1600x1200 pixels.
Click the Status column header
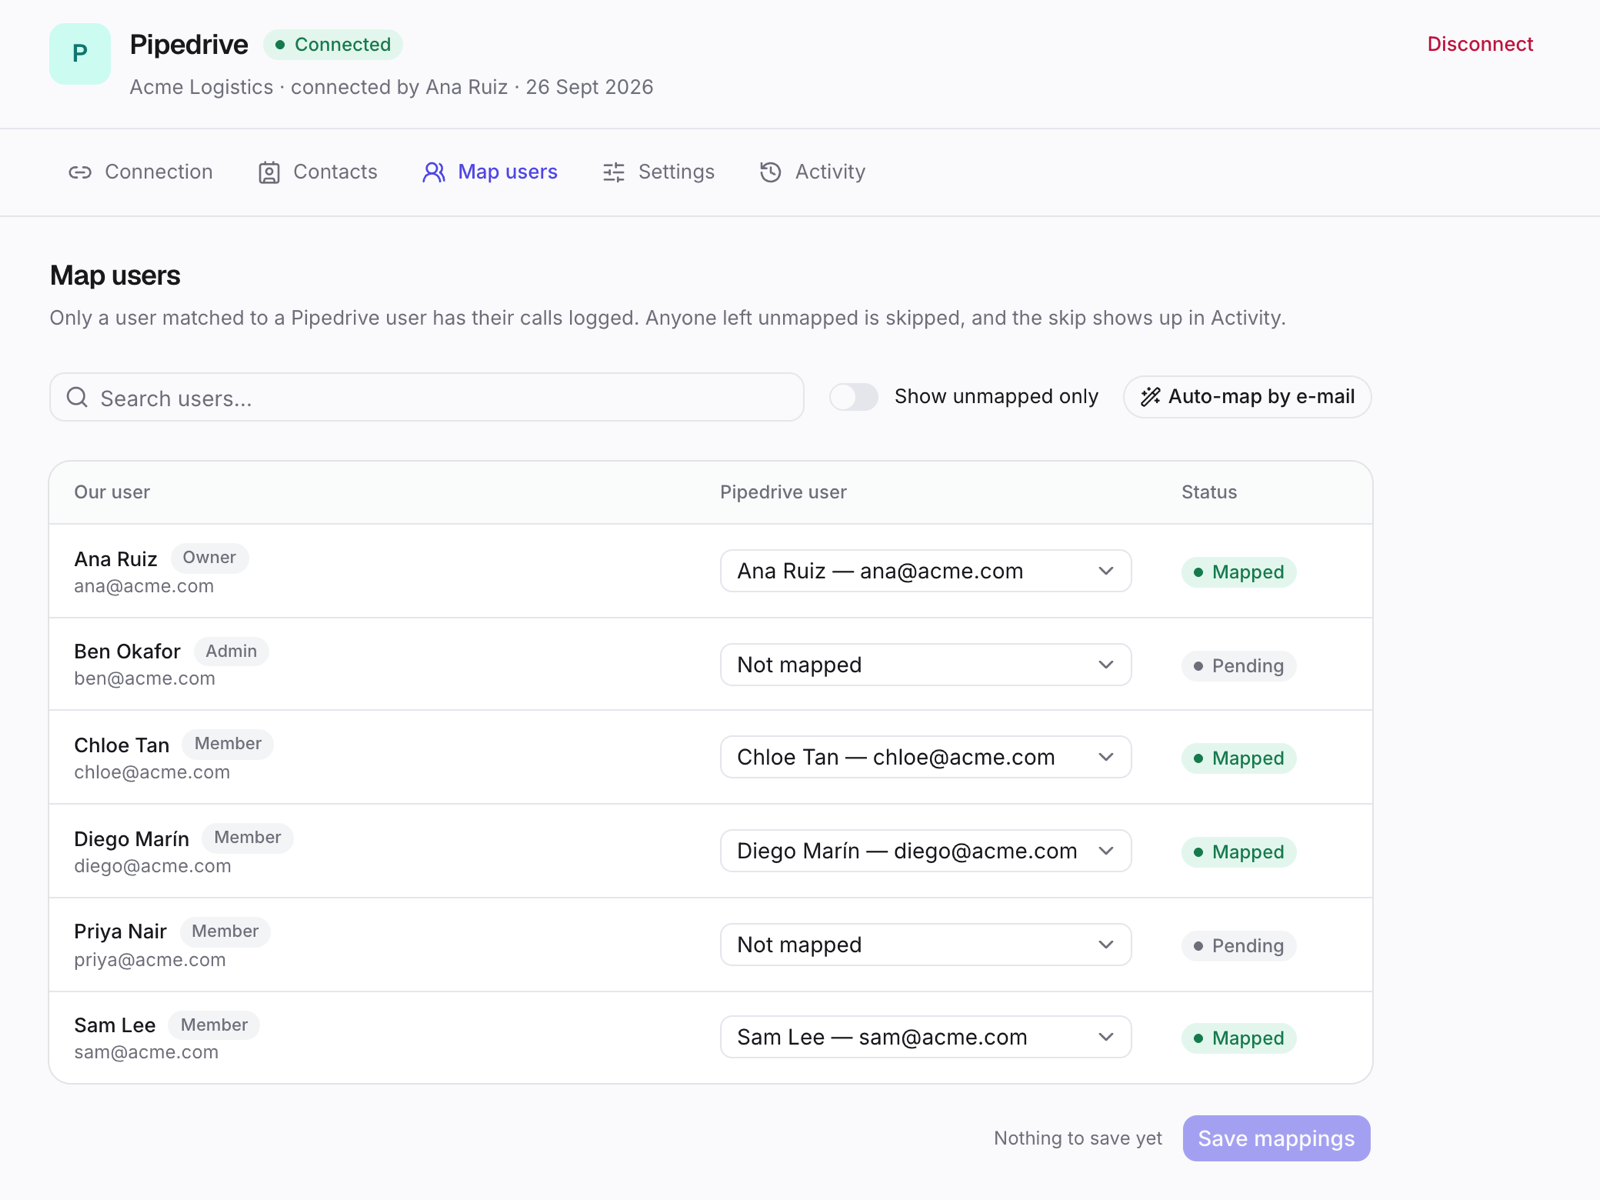coord(1209,492)
